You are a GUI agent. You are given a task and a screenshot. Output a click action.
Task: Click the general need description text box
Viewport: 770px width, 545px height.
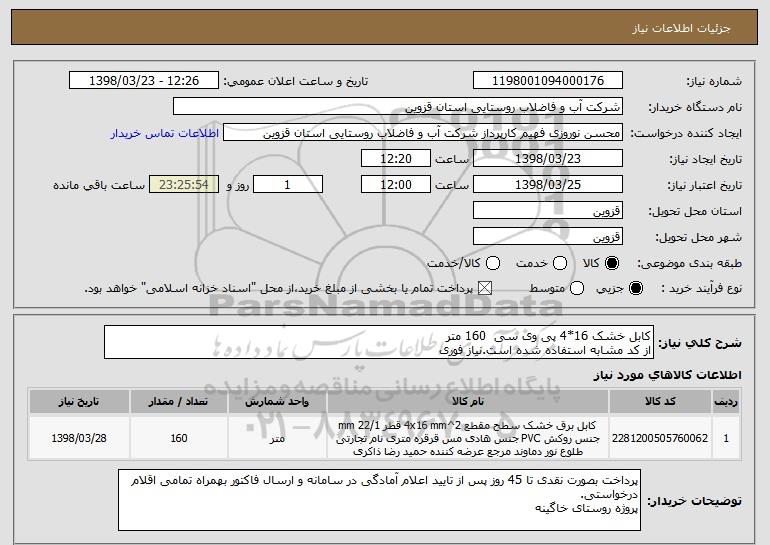(379, 342)
